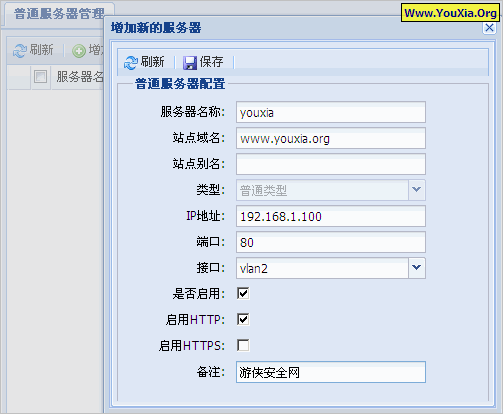
Task: Switch to 普通服务器管理 tab
Action: (59, 14)
